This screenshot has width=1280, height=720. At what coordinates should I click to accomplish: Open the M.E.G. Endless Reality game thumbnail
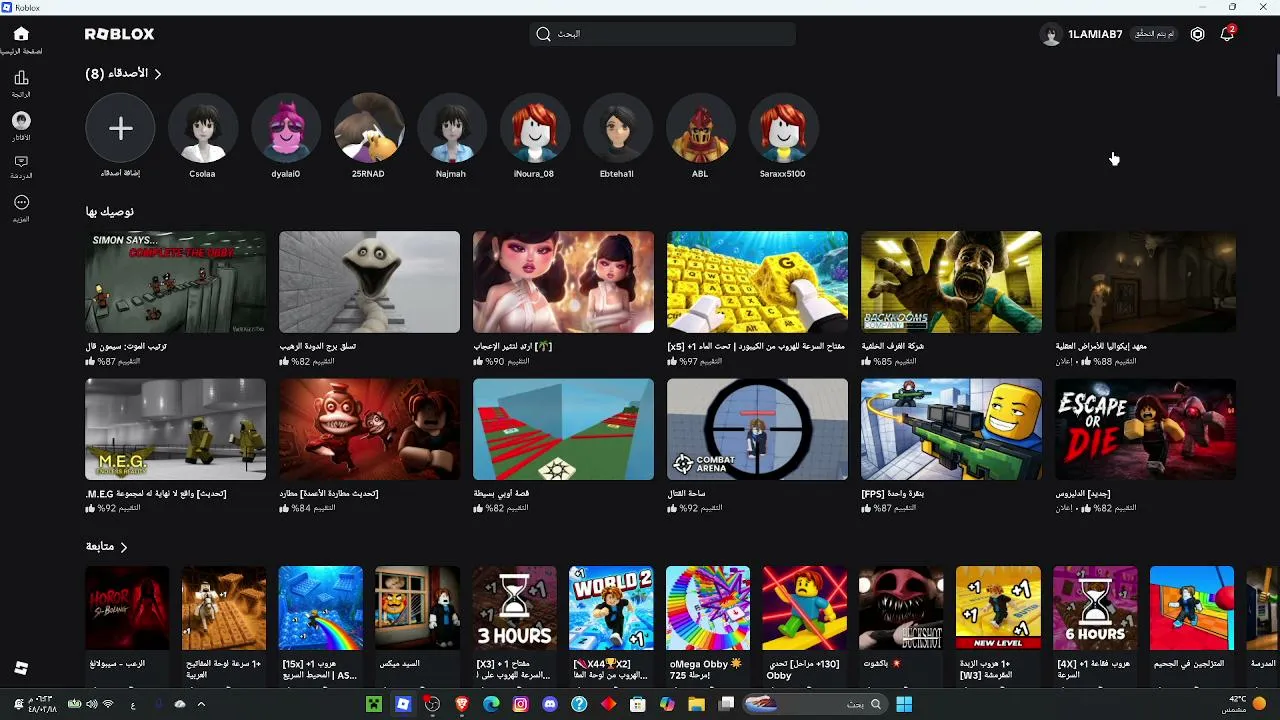tap(175, 429)
